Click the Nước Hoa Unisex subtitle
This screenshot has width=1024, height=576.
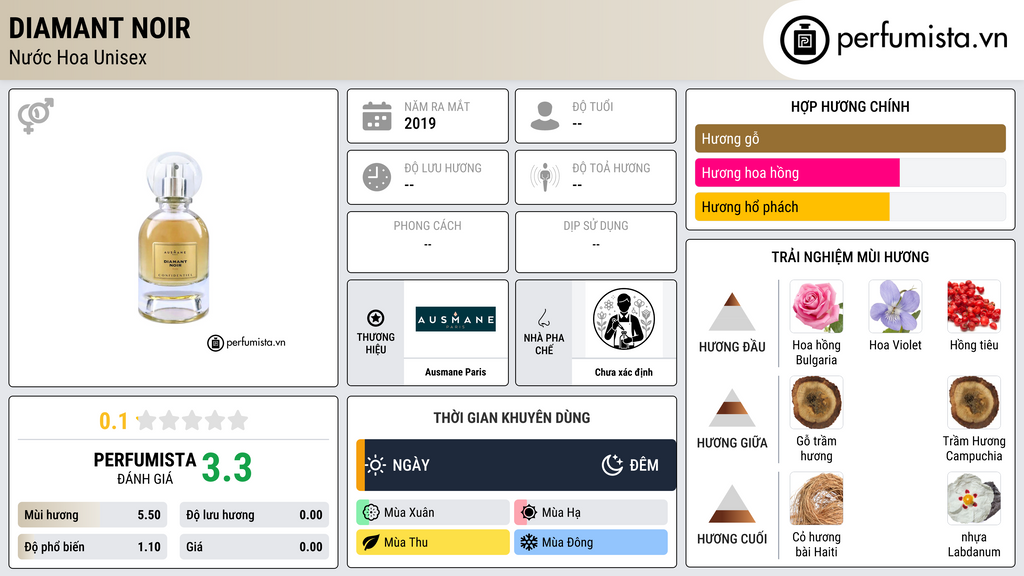pyautogui.click(x=78, y=57)
